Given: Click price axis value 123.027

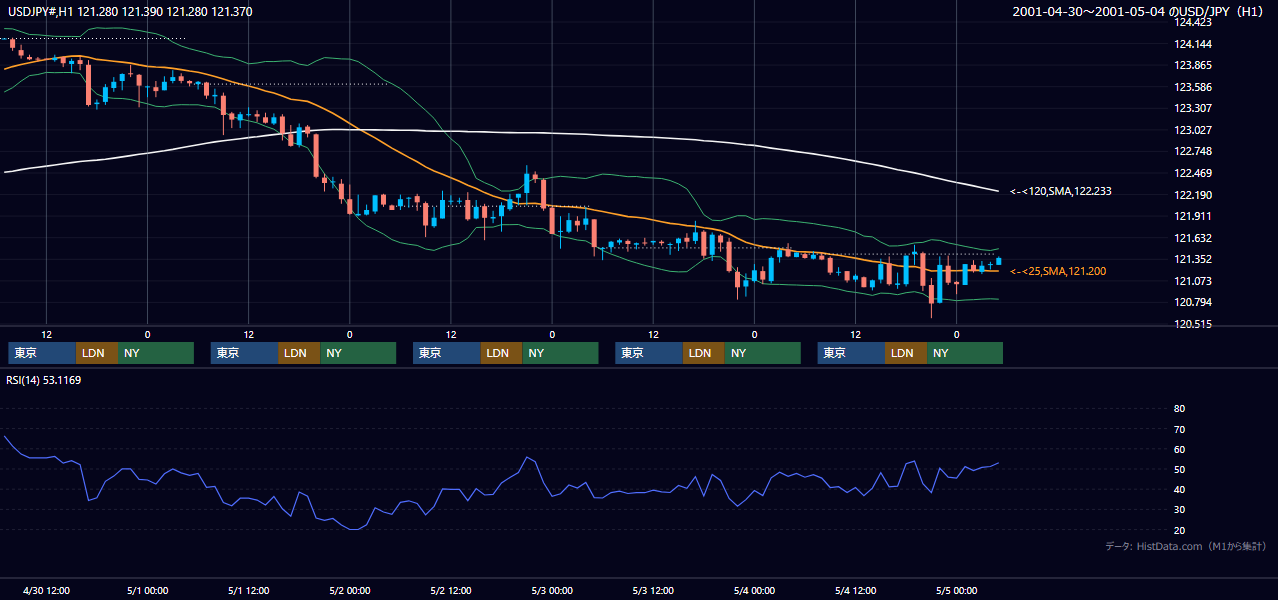Looking at the screenshot, I should [x=1193, y=130].
